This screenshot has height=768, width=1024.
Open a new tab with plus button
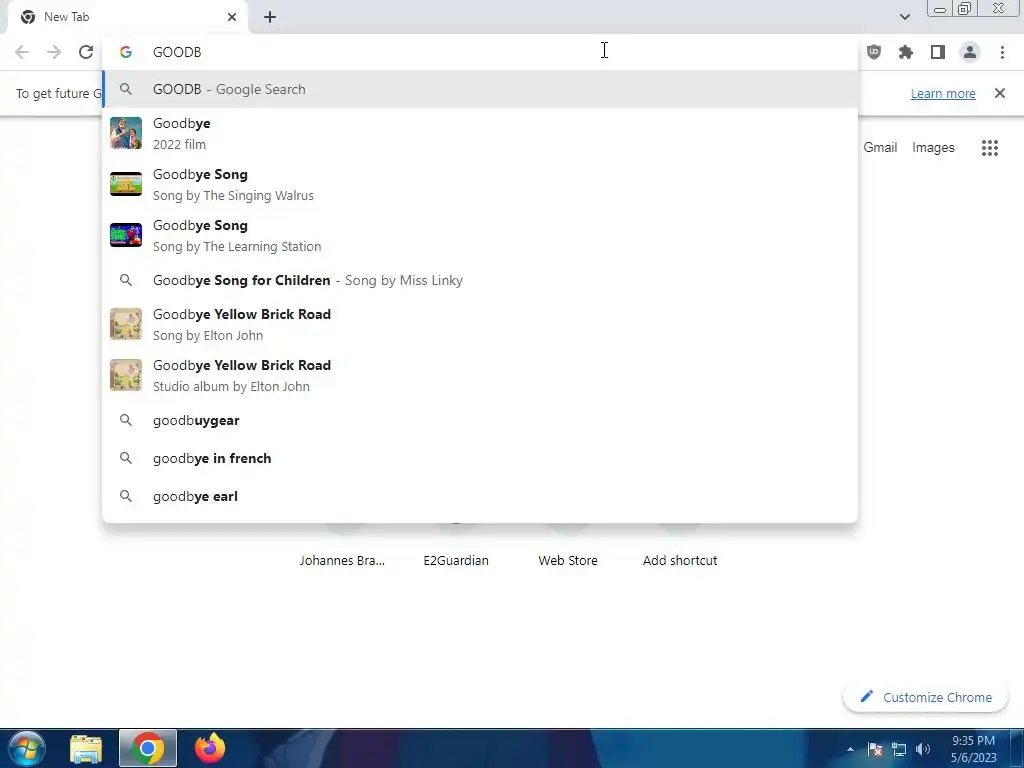(x=270, y=17)
